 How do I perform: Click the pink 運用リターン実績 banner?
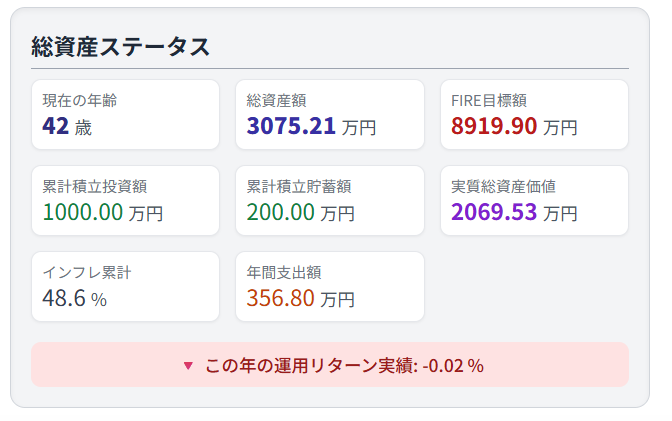(x=330, y=364)
